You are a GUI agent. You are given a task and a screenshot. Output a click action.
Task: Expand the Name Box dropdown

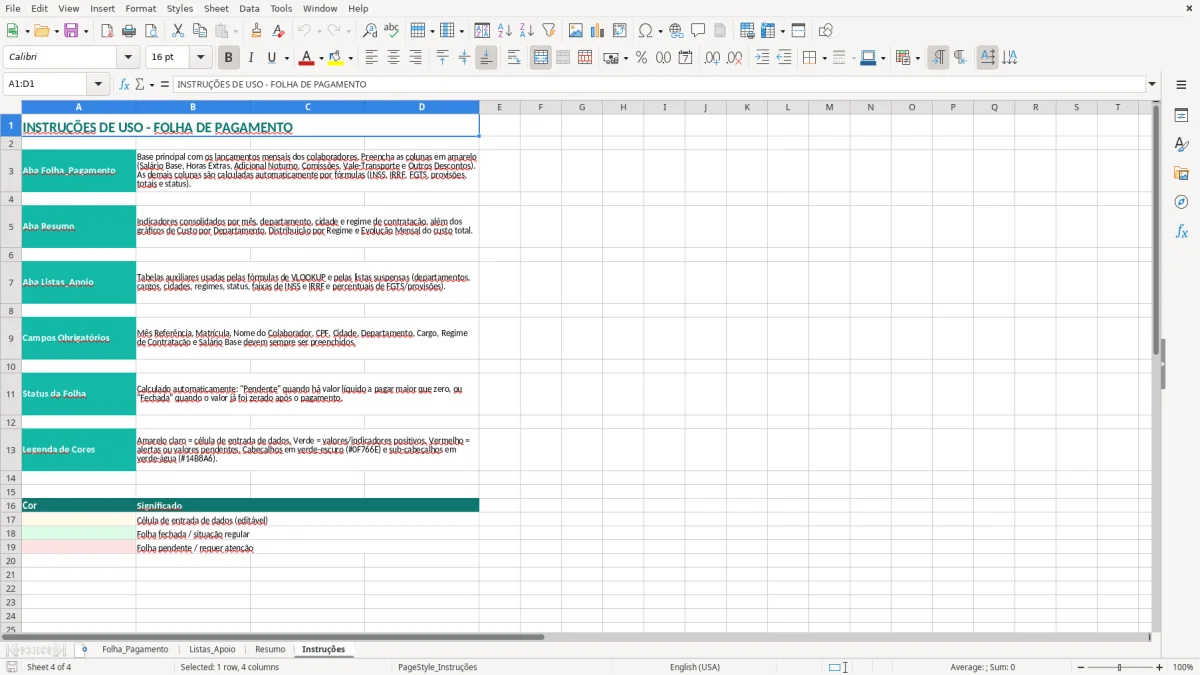[98, 85]
